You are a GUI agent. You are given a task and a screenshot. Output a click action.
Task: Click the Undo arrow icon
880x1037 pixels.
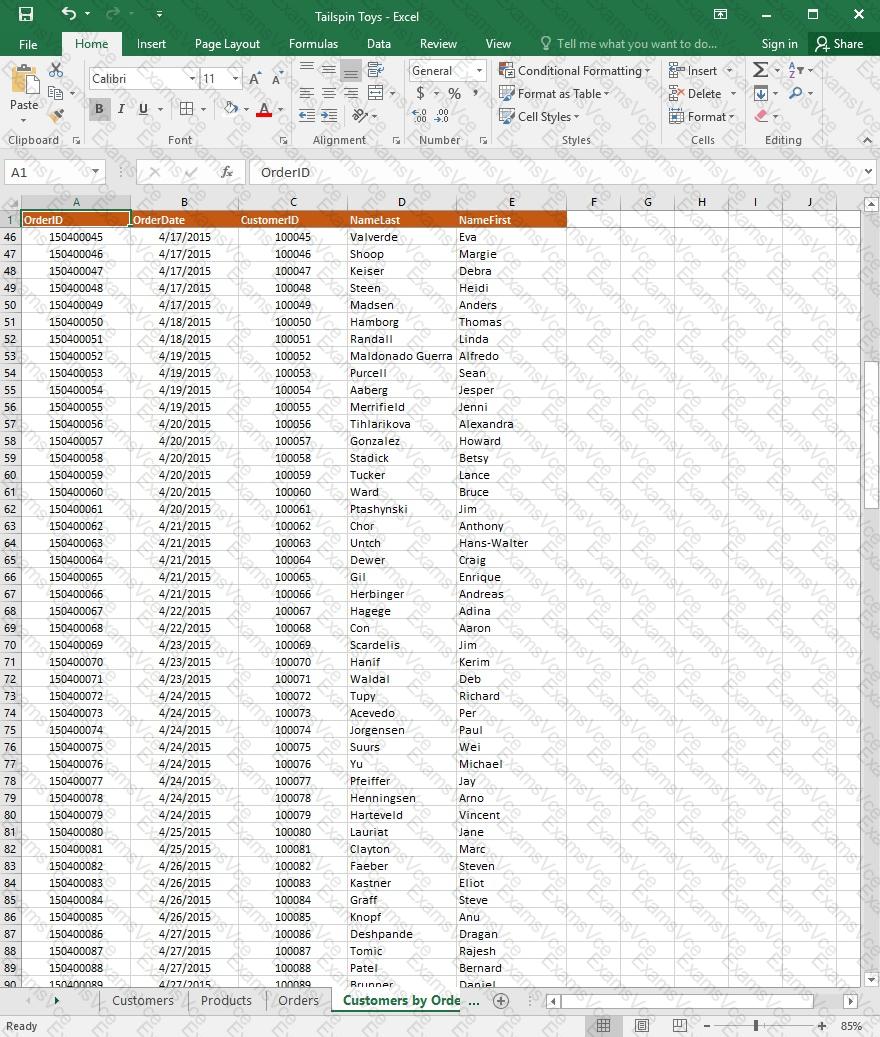point(69,13)
